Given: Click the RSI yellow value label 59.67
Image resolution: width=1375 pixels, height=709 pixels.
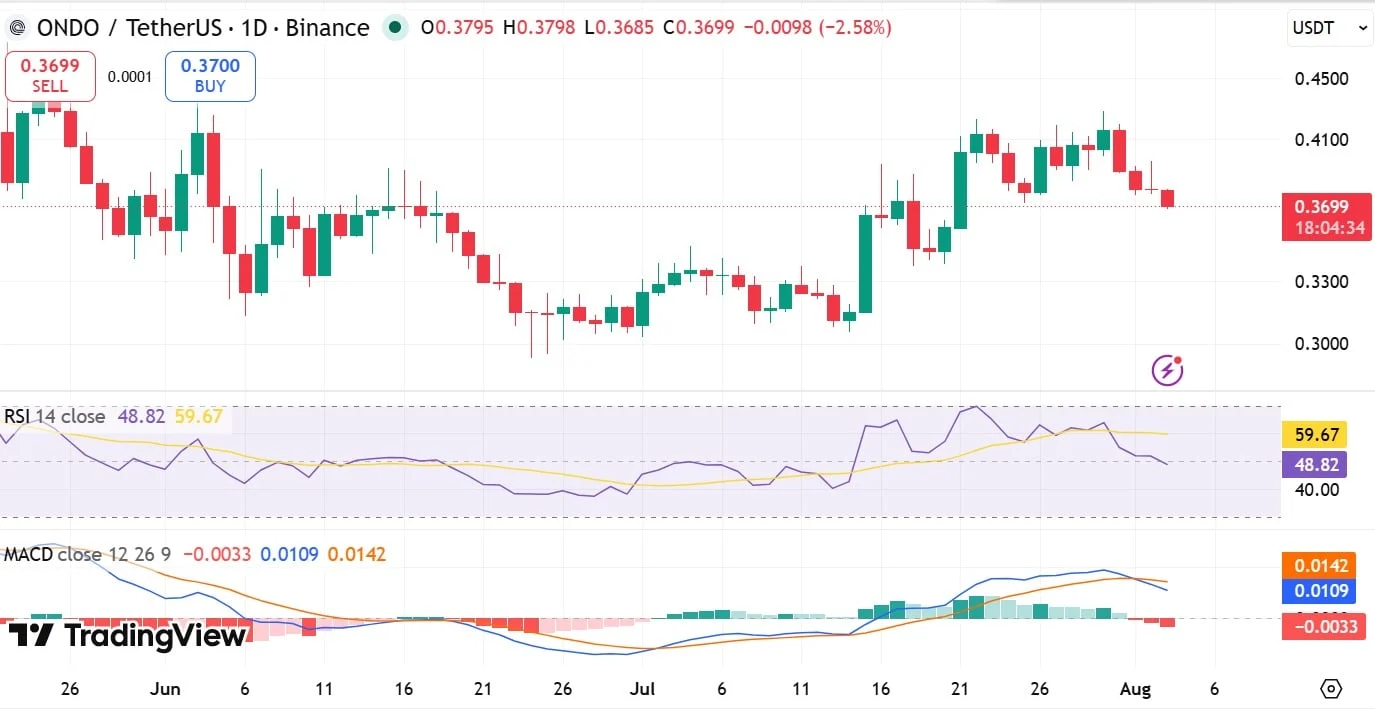Looking at the screenshot, I should click(1314, 435).
